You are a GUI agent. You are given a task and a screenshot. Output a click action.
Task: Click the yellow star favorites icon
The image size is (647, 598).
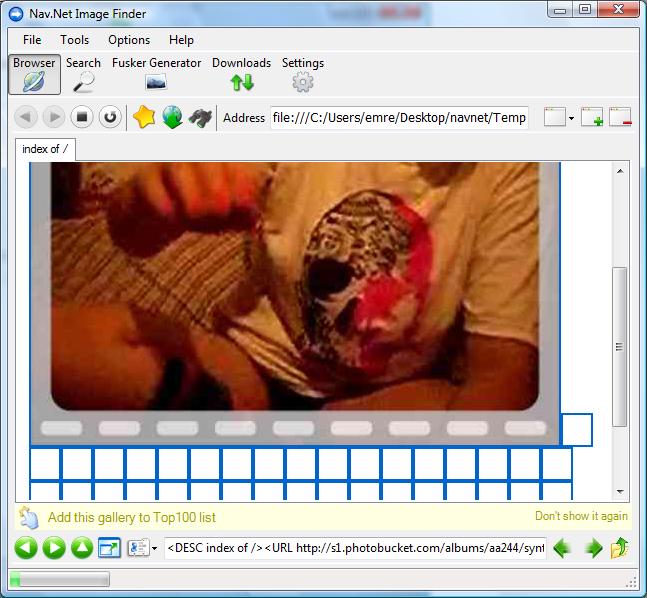(144, 118)
